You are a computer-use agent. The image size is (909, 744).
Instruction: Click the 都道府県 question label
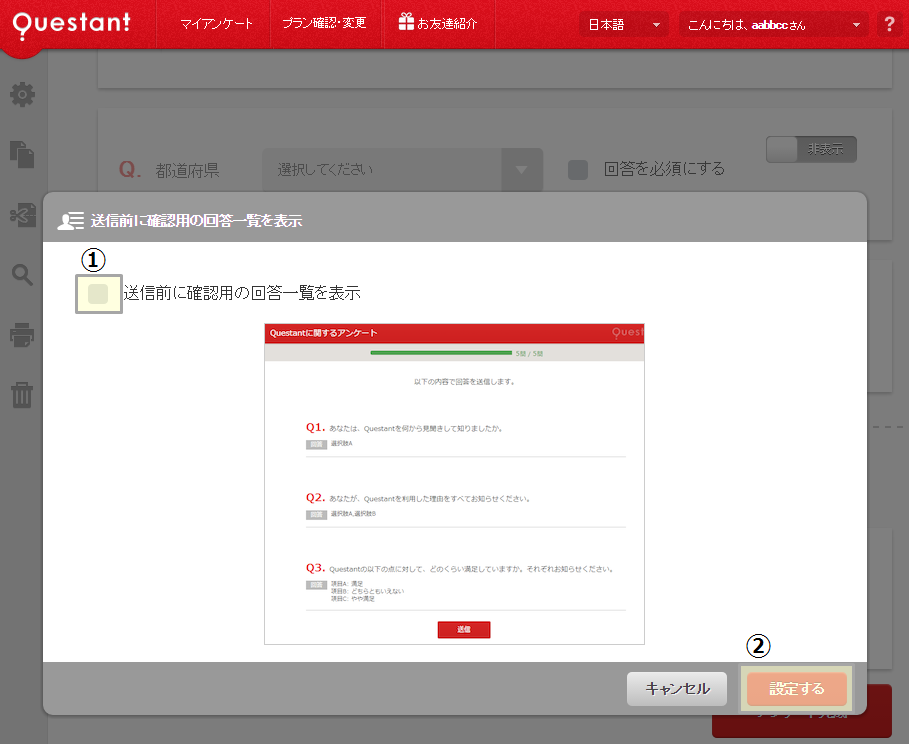(187, 170)
